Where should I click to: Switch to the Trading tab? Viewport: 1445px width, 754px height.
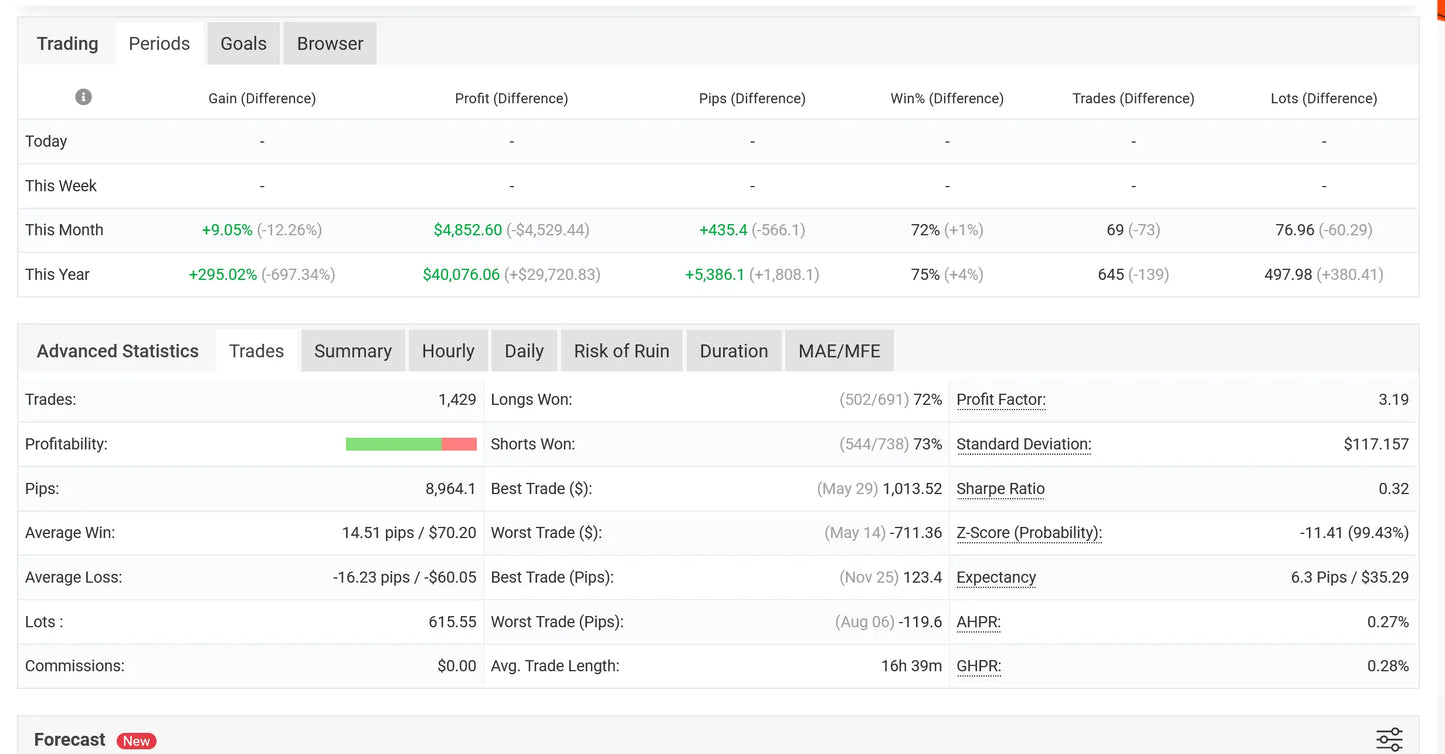point(68,44)
